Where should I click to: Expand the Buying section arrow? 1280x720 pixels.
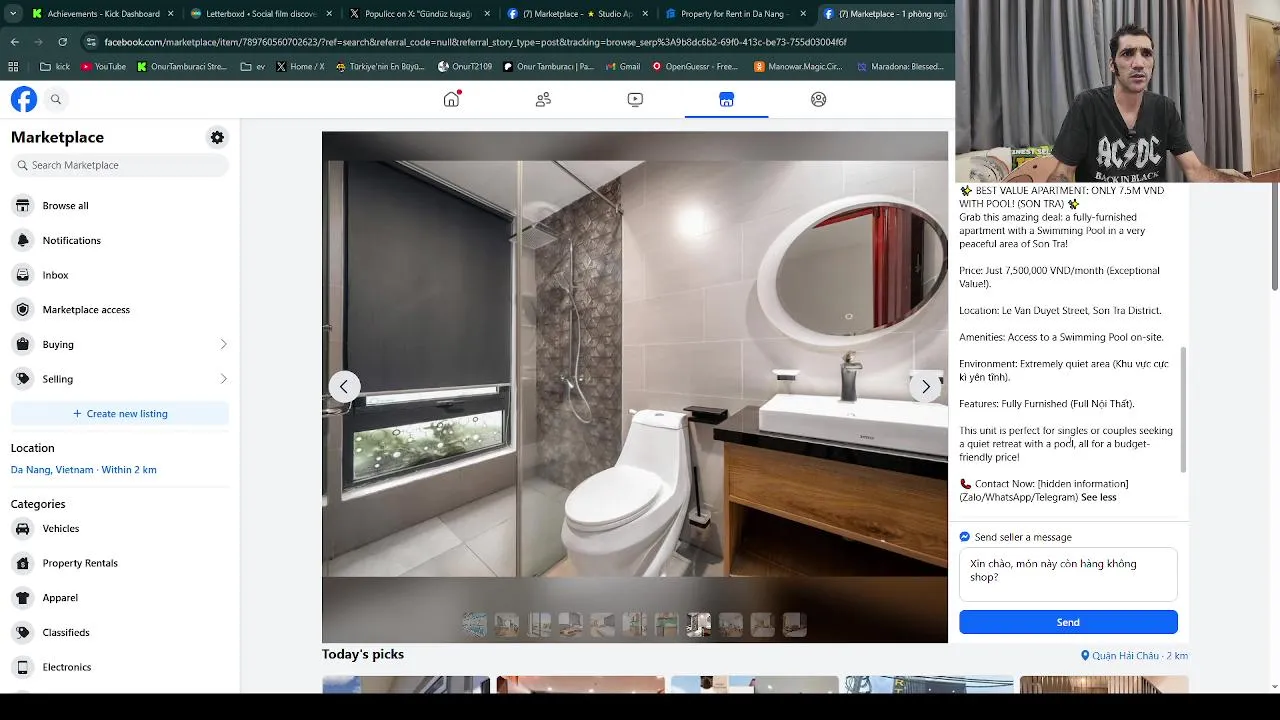[x=223, y=344]
